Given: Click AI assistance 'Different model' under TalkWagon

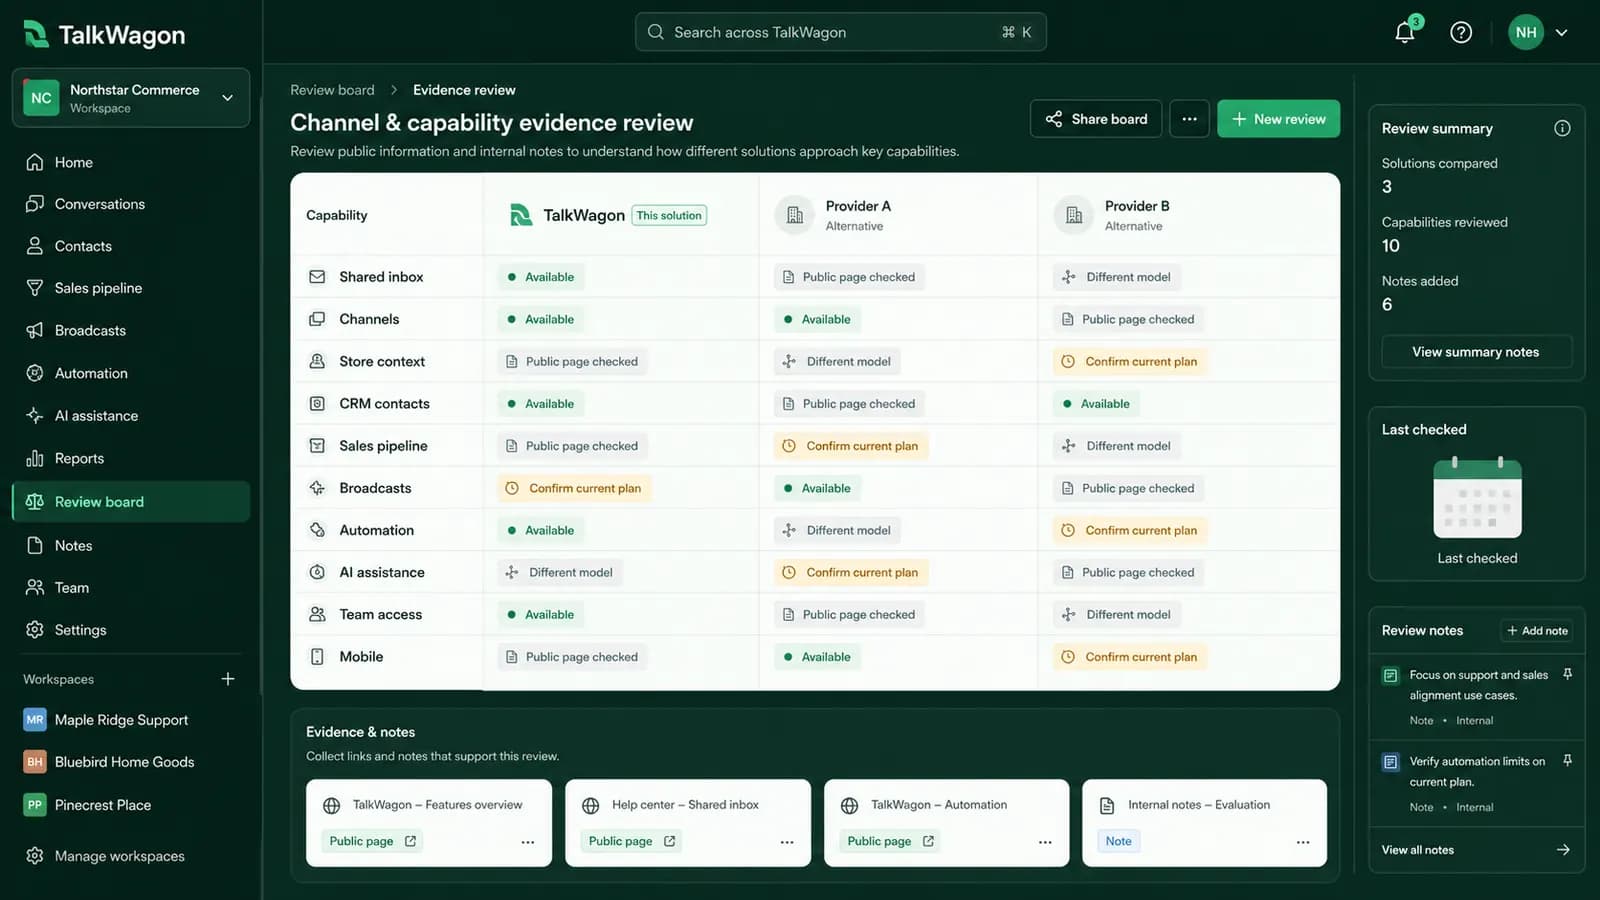Looking at the screenshot, I should click(x=560, y=572).
